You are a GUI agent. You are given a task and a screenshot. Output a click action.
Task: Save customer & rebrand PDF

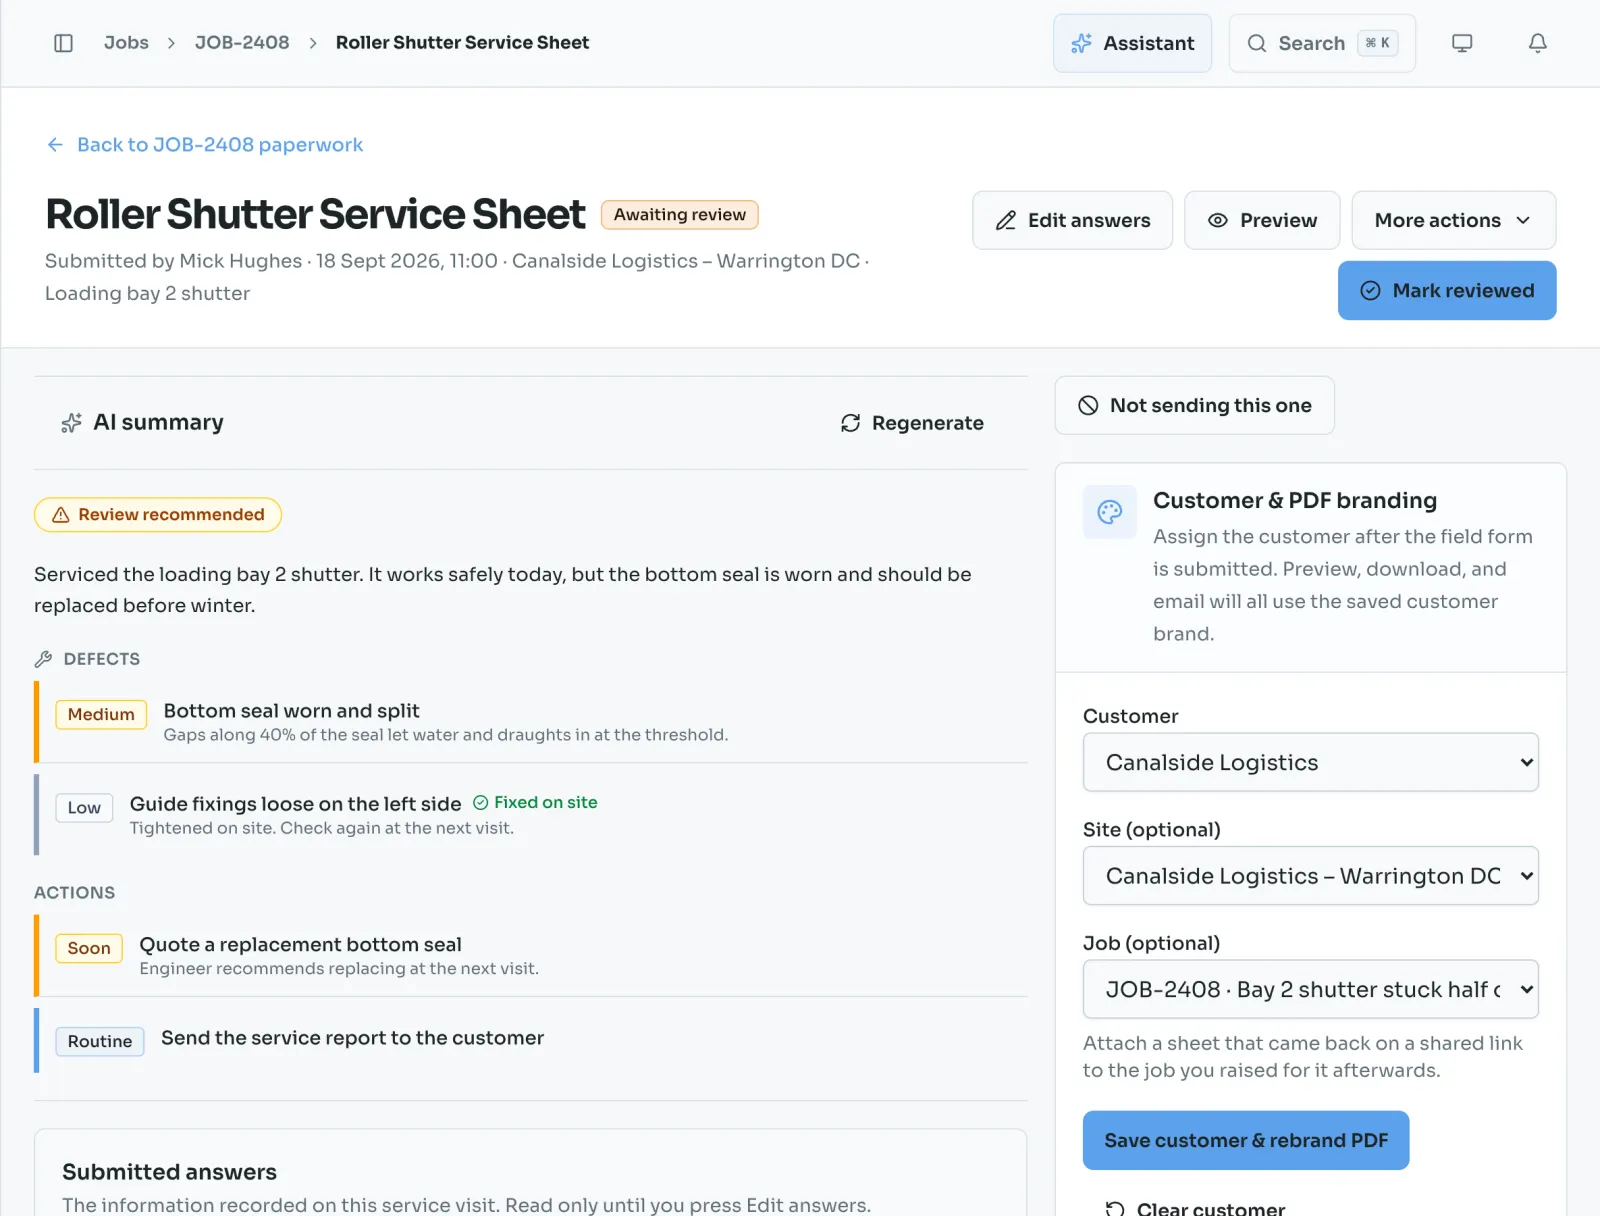[1246, 1140]
